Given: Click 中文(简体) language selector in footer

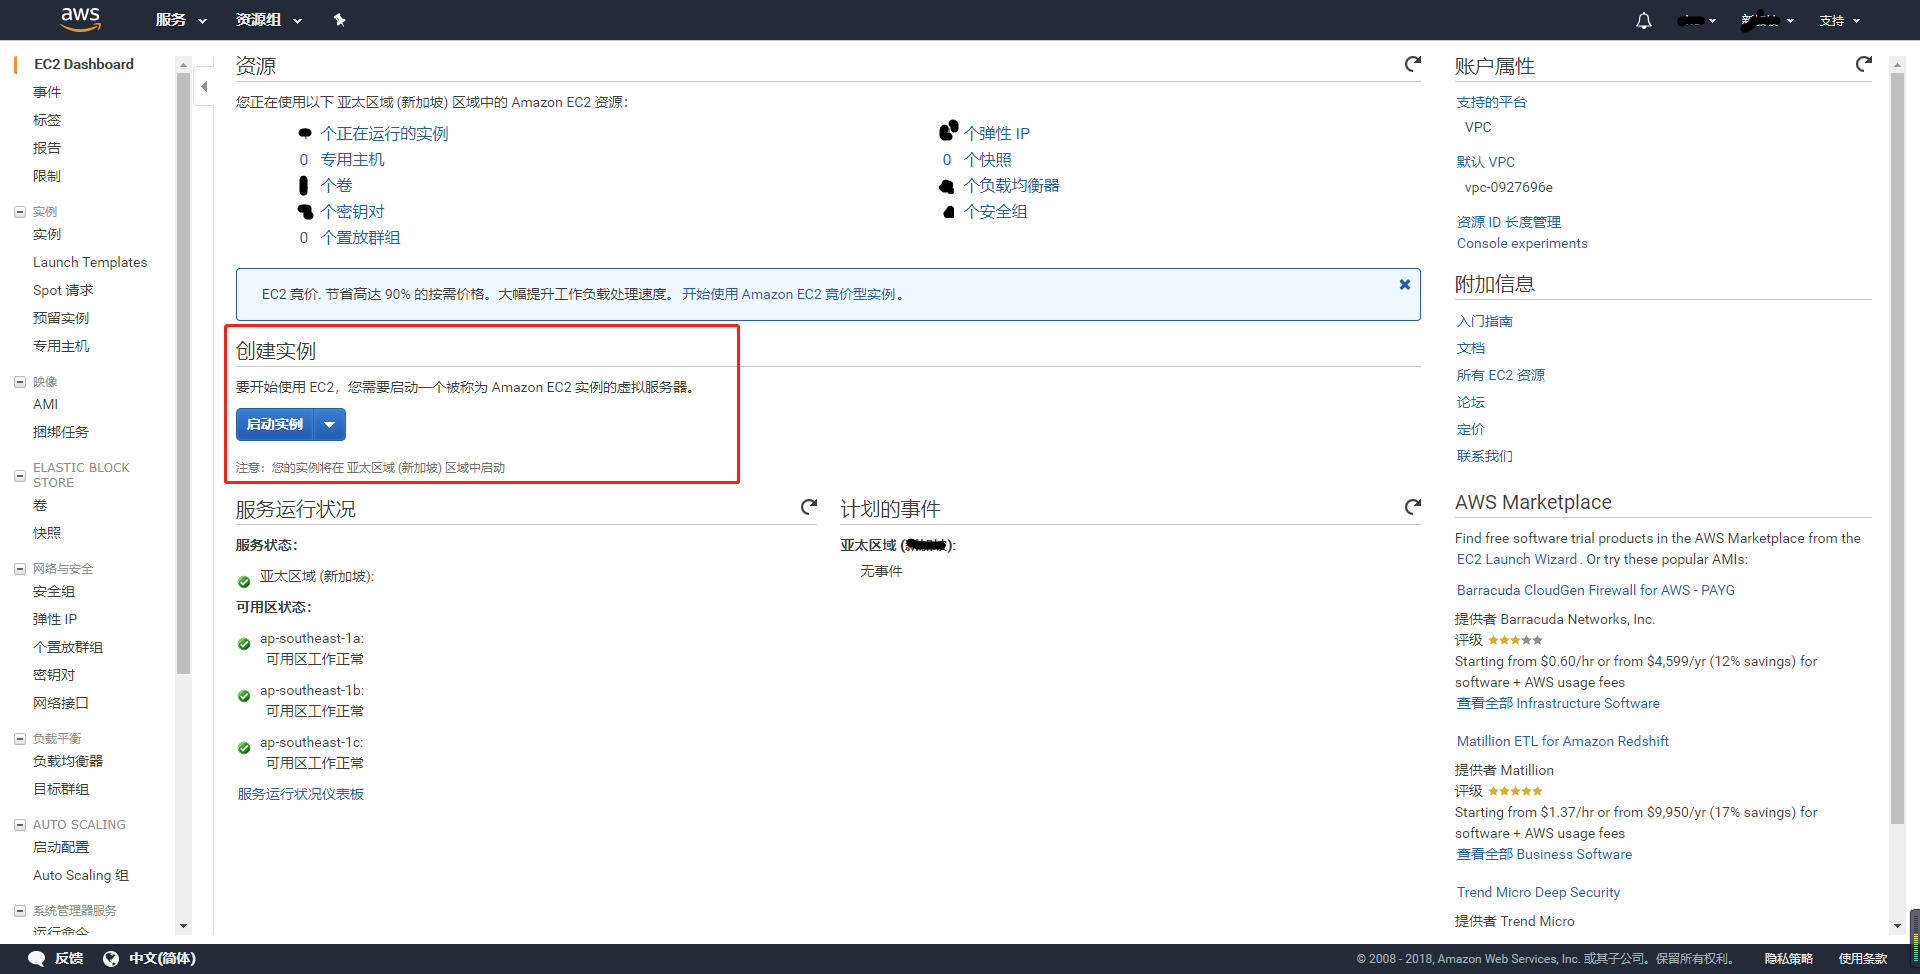Looking at the screenshot, I should pos(162,958).
